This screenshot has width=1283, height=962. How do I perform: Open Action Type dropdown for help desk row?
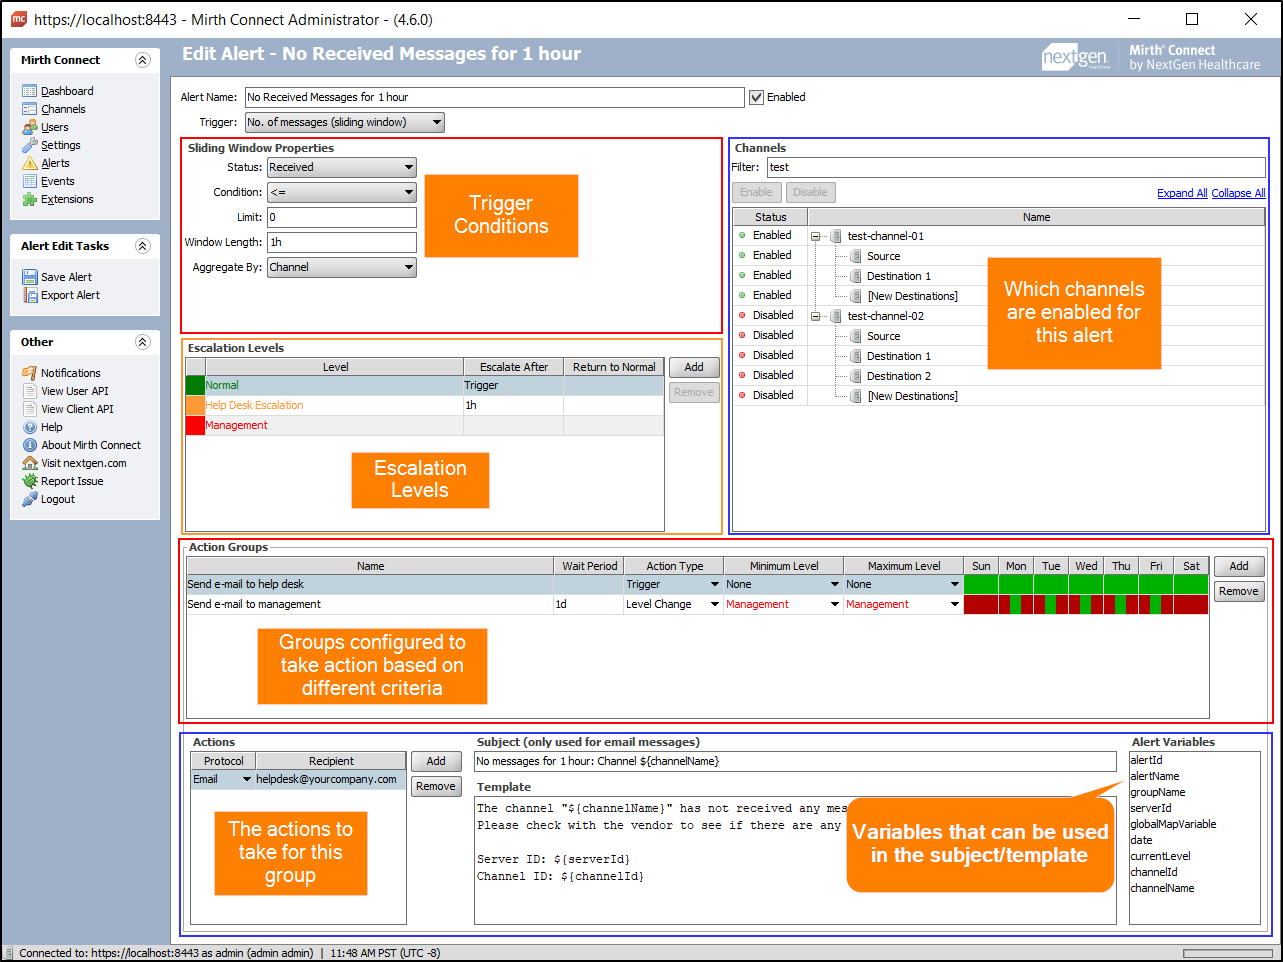(715, 584)
